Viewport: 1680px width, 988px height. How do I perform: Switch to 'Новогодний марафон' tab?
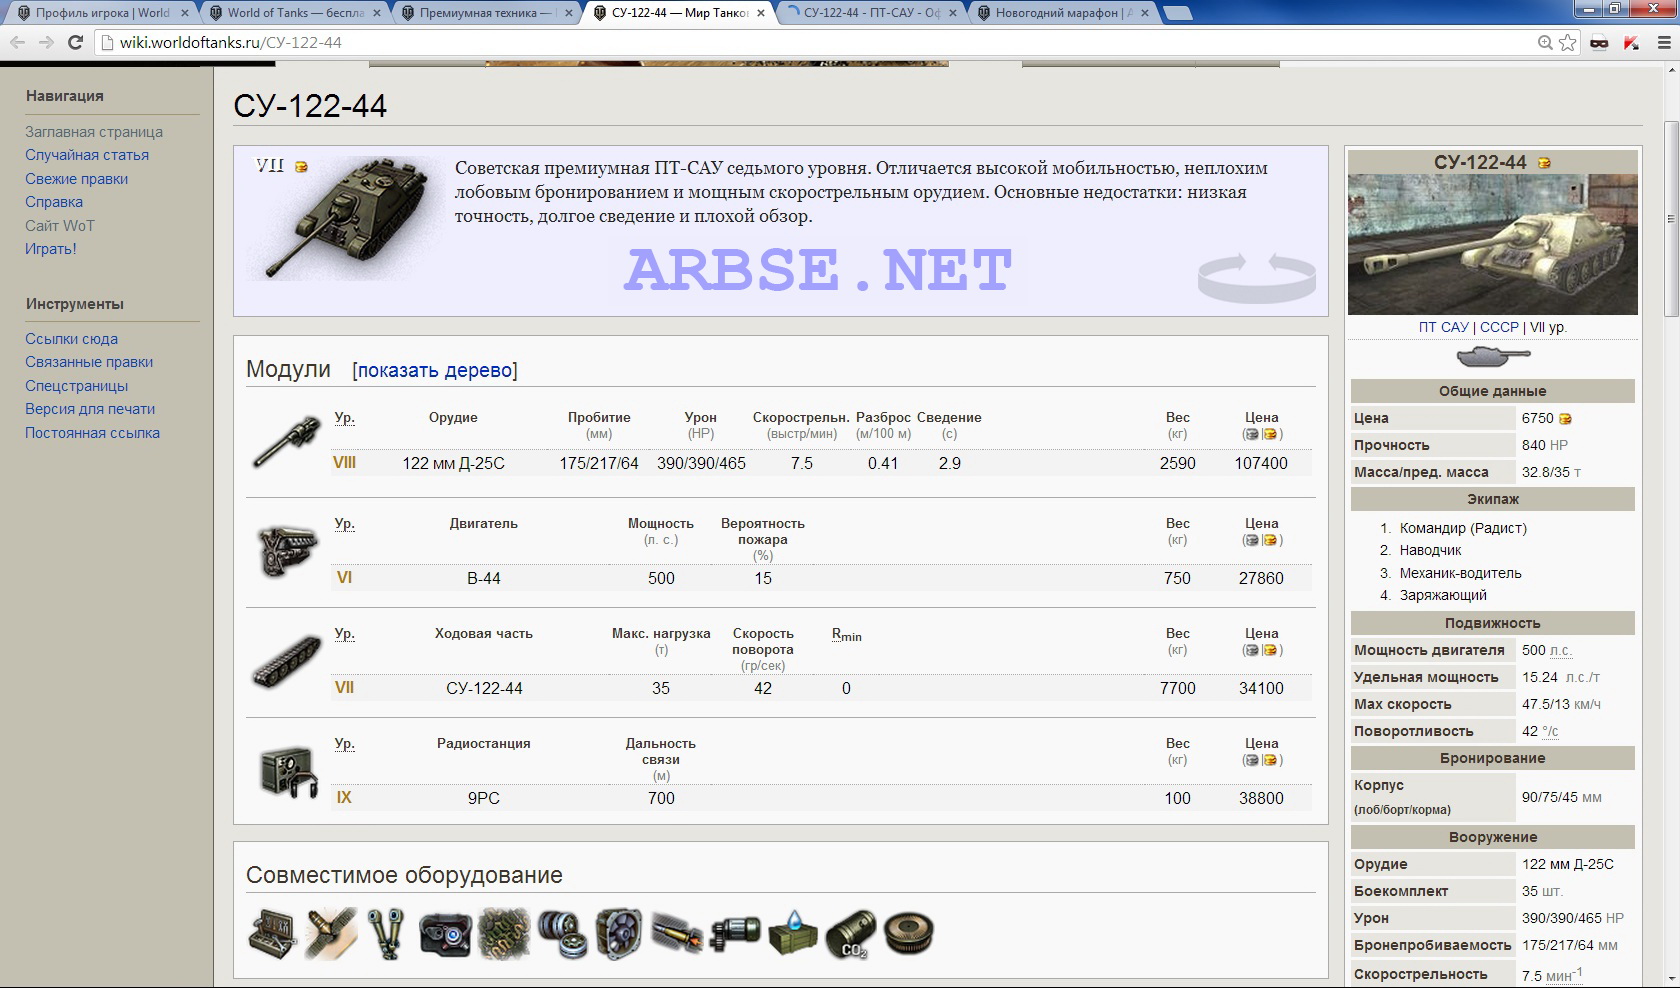tap(1063, 13)
